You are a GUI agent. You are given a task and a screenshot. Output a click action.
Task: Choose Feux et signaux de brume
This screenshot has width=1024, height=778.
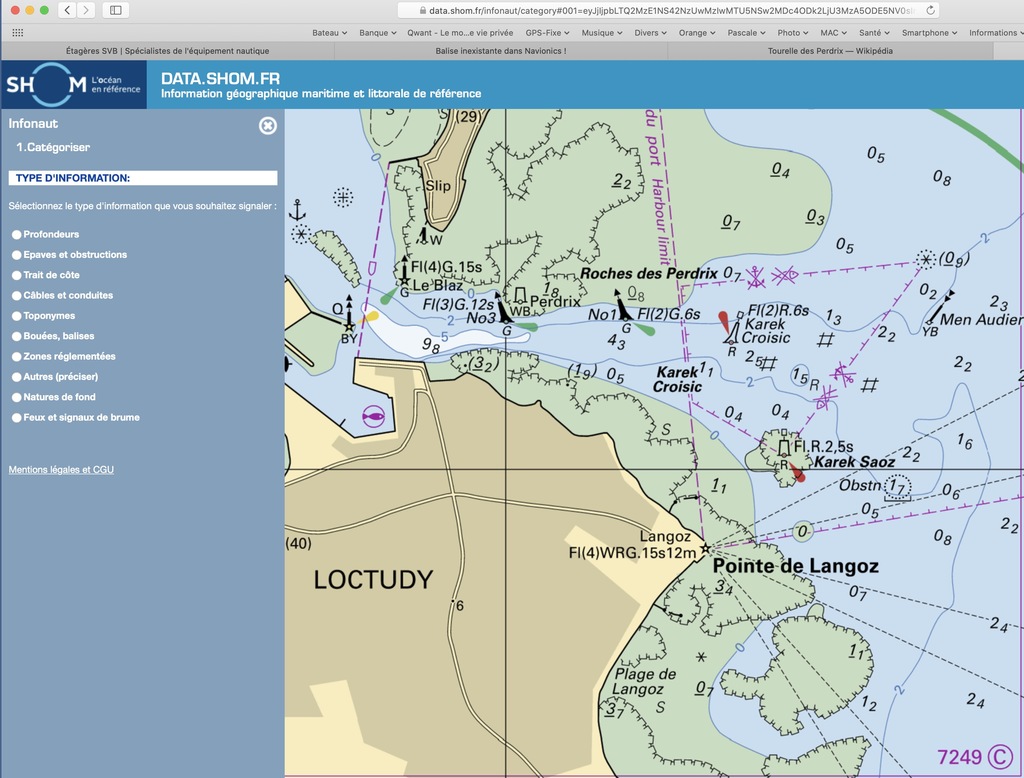pos(16,417)
